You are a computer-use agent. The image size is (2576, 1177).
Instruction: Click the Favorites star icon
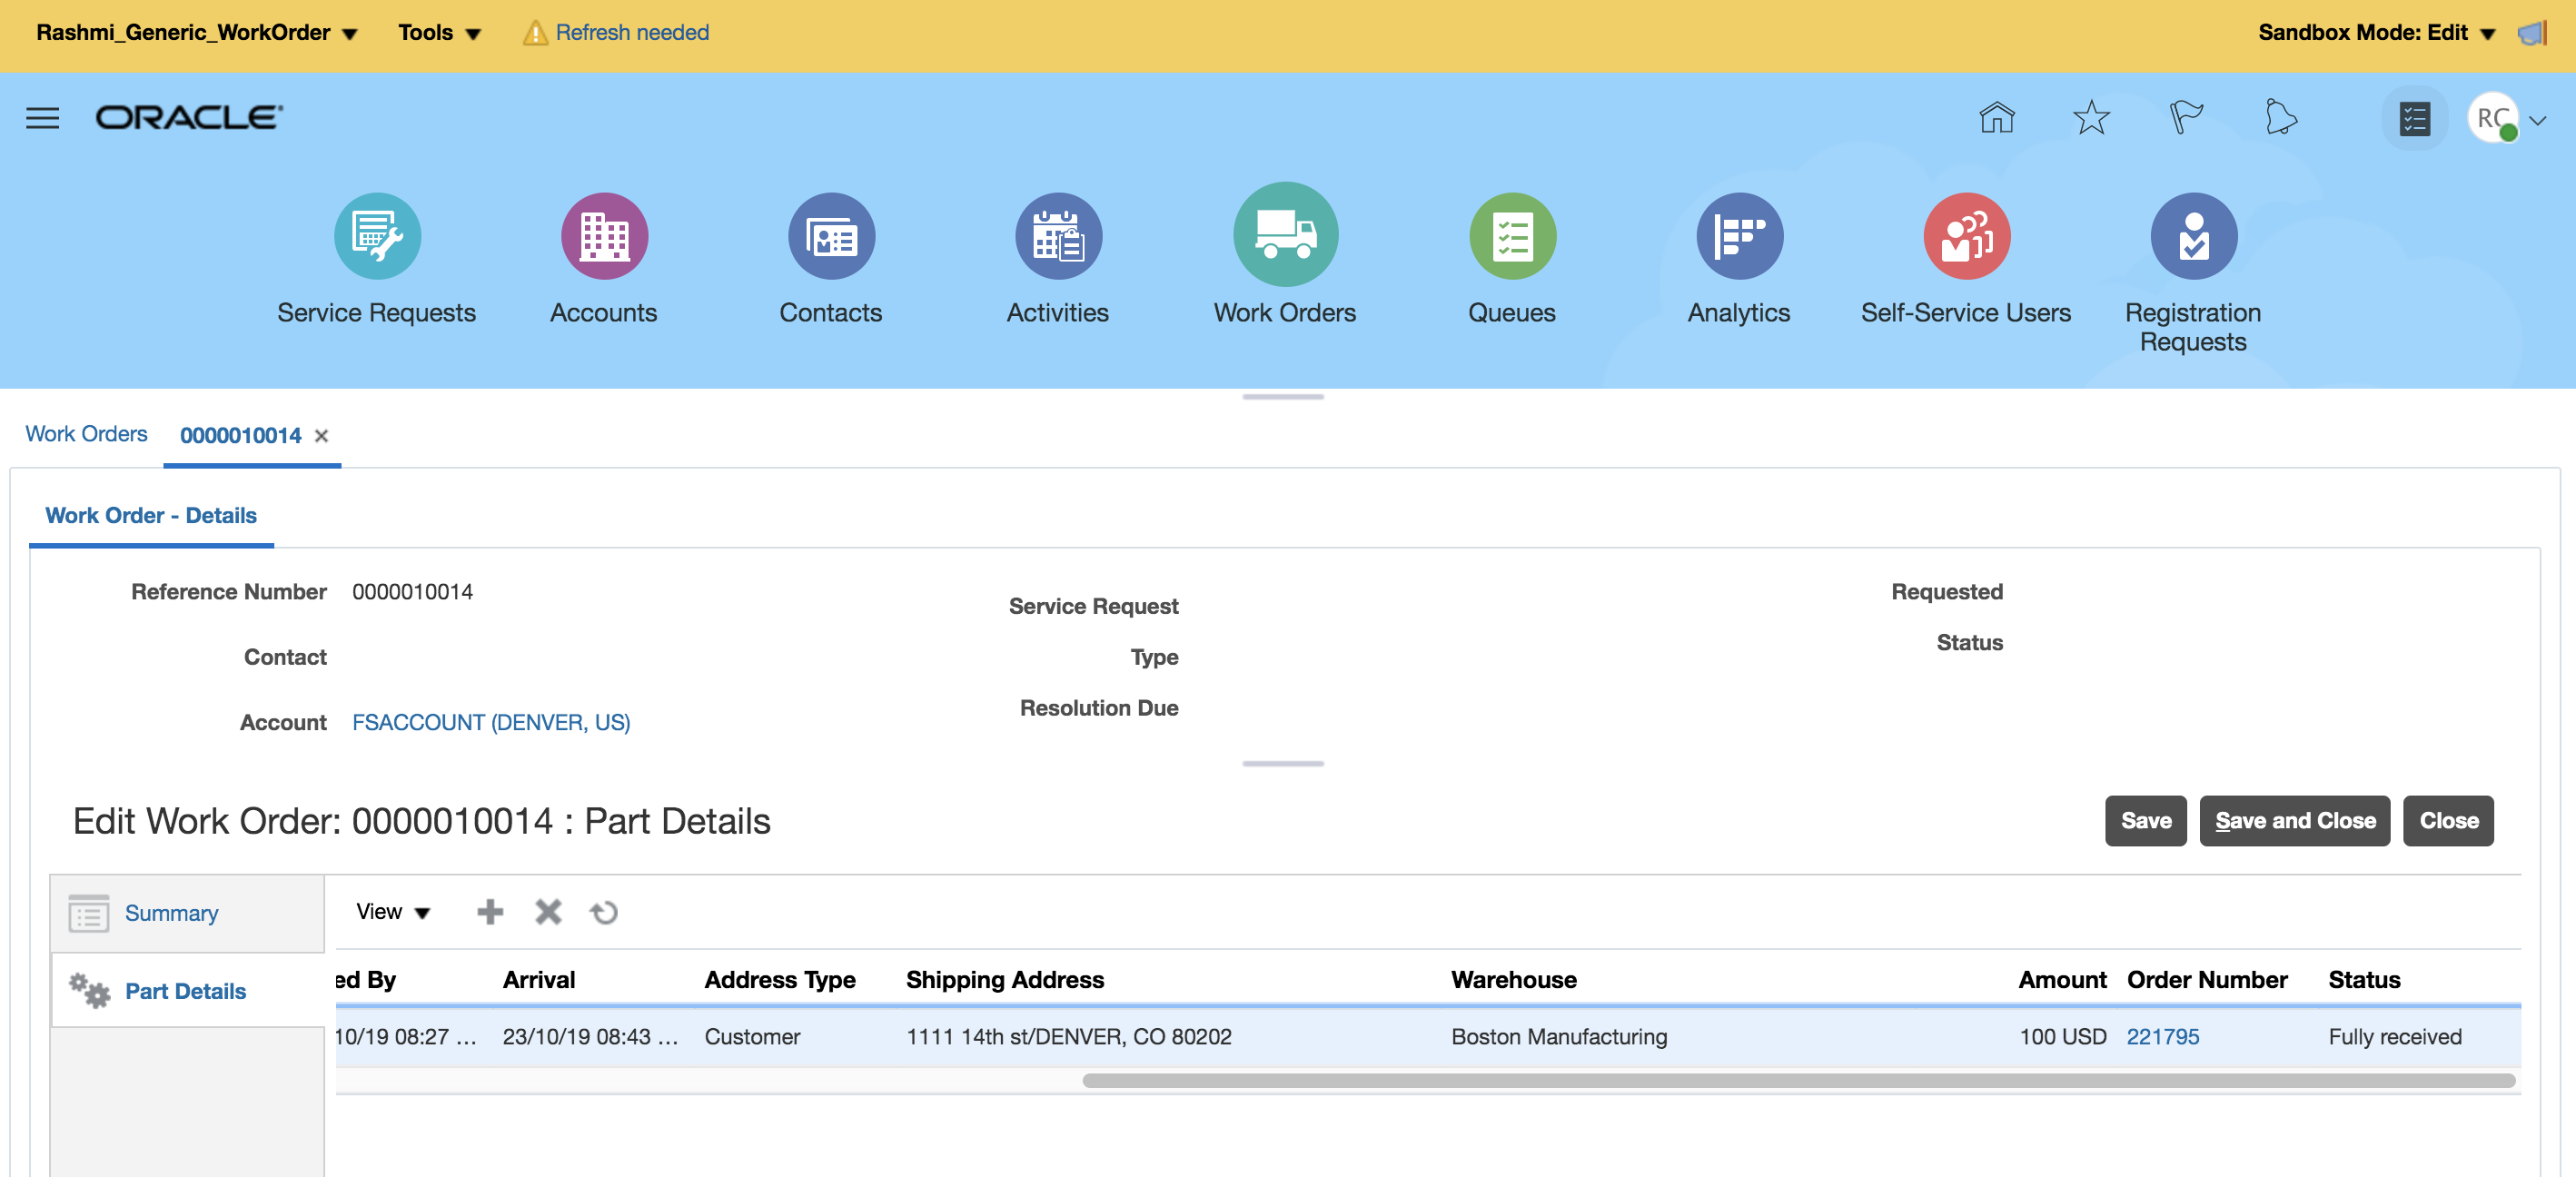click(2090, 118)
